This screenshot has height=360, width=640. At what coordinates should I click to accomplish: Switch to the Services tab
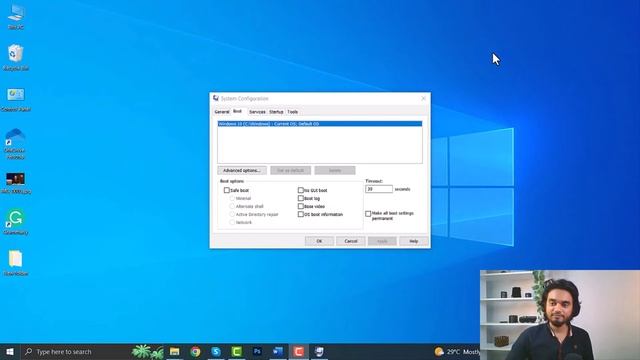[x=257, y=112]
